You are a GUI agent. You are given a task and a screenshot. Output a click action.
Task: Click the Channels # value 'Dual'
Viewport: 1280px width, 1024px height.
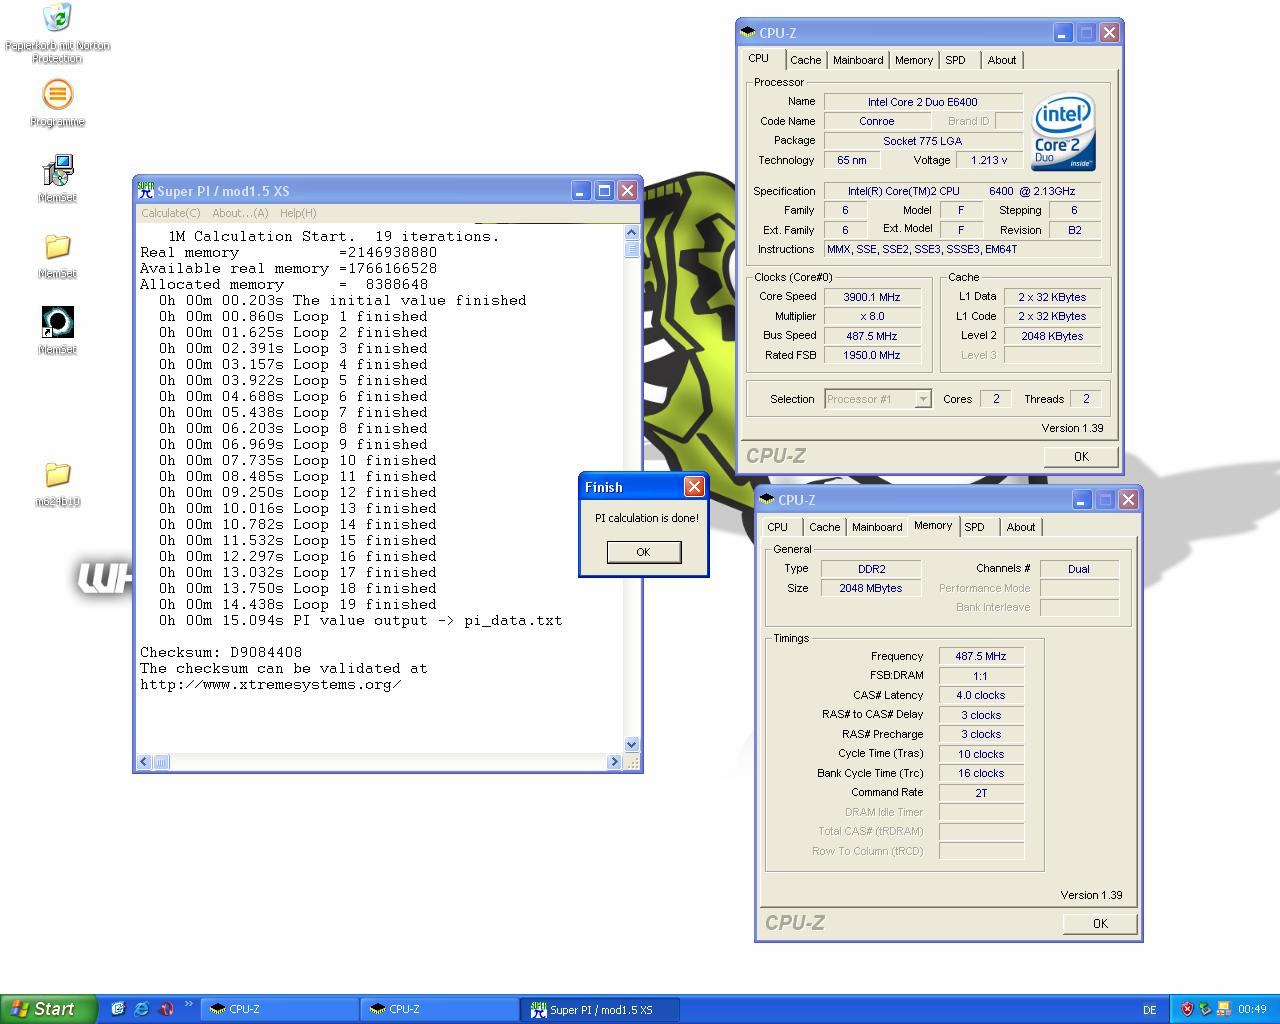(1079, 569)
